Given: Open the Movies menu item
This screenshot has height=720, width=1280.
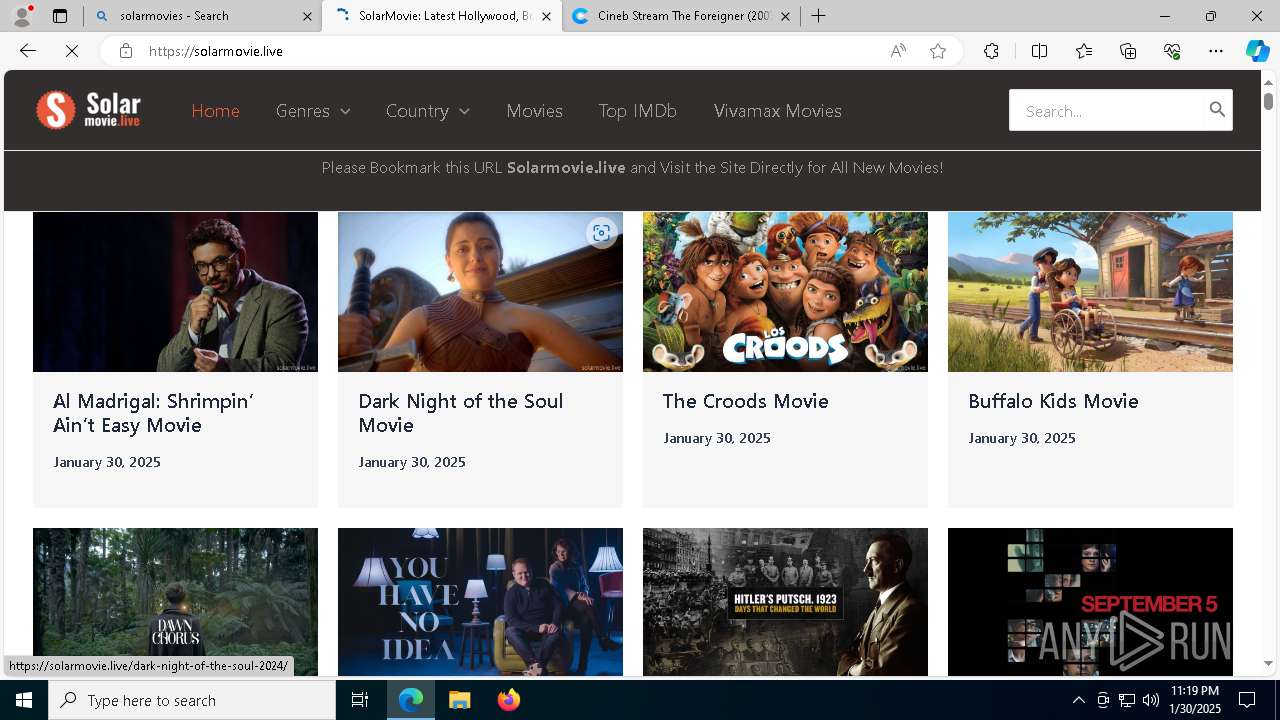Looking at the screenshot, I should click(534, 111).
